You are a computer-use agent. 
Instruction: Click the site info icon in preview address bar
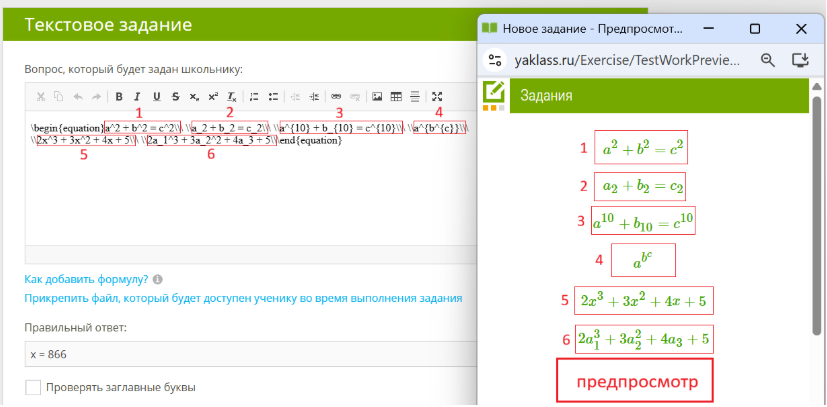point(495,60)
